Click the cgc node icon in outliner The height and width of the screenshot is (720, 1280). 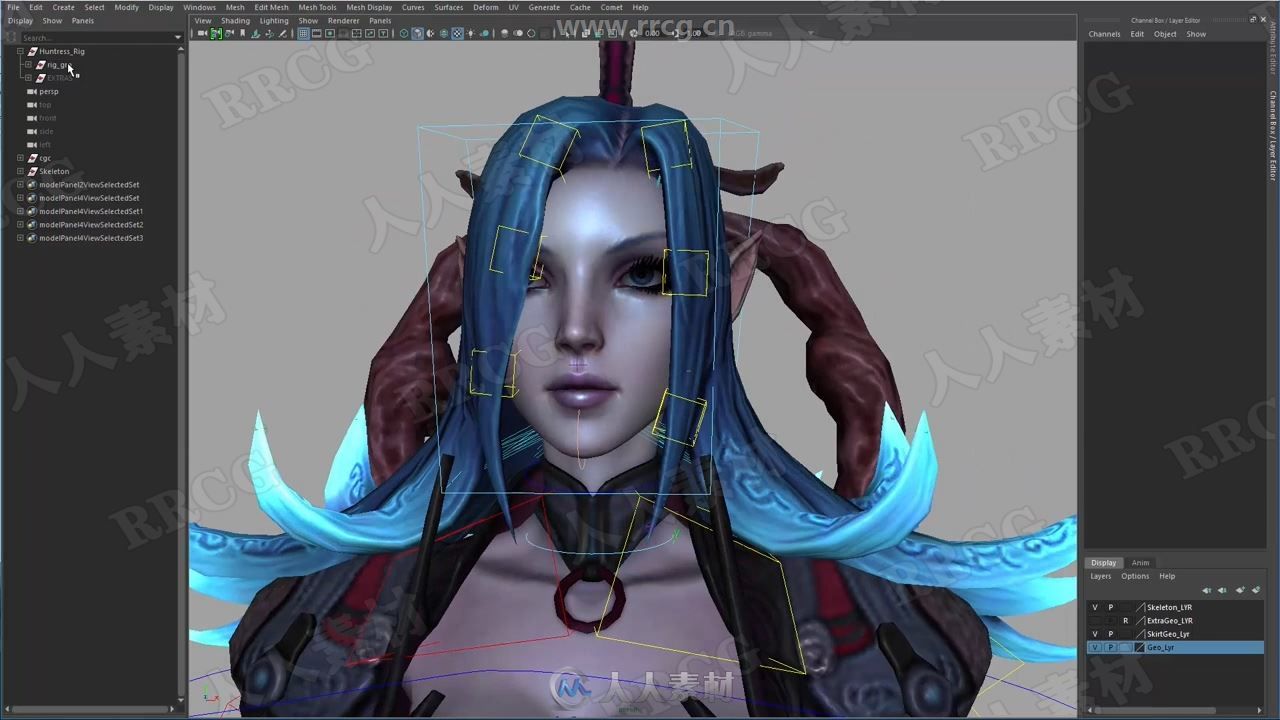tap(33, 158)
